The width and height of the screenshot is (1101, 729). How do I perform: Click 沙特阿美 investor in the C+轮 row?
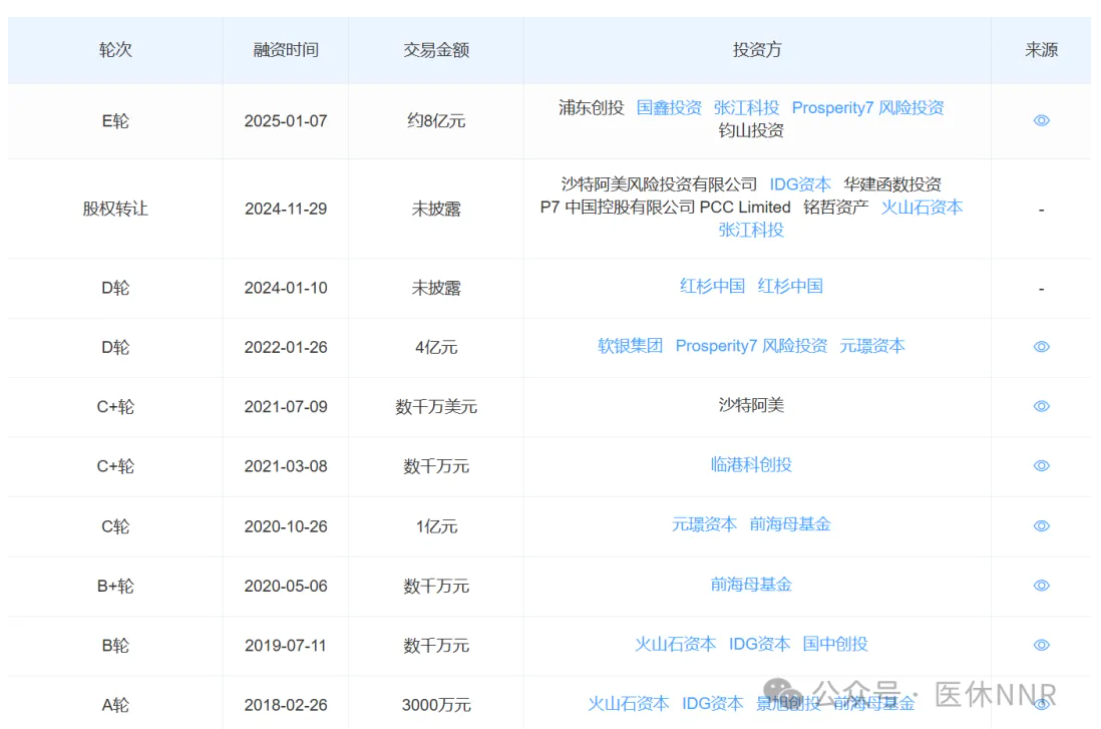point(751,405)
